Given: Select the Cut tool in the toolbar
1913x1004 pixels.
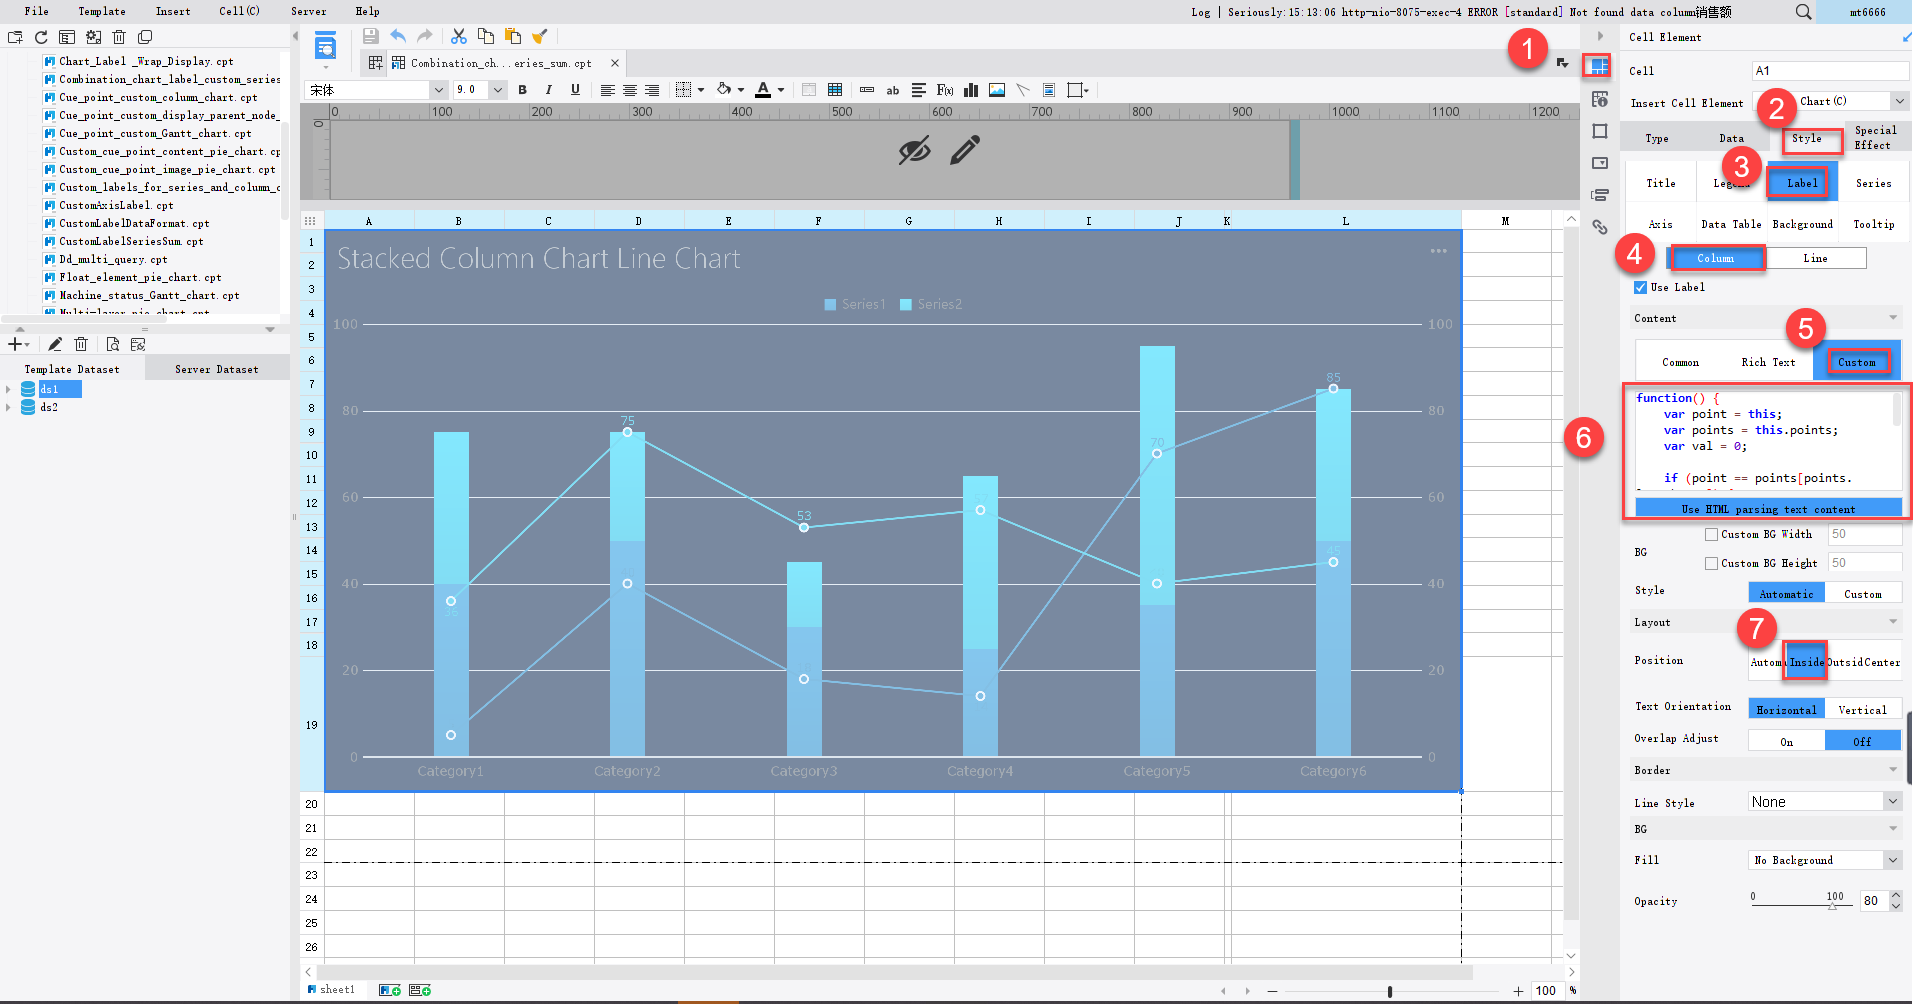Looking at the screenshot, I should 459,35.
